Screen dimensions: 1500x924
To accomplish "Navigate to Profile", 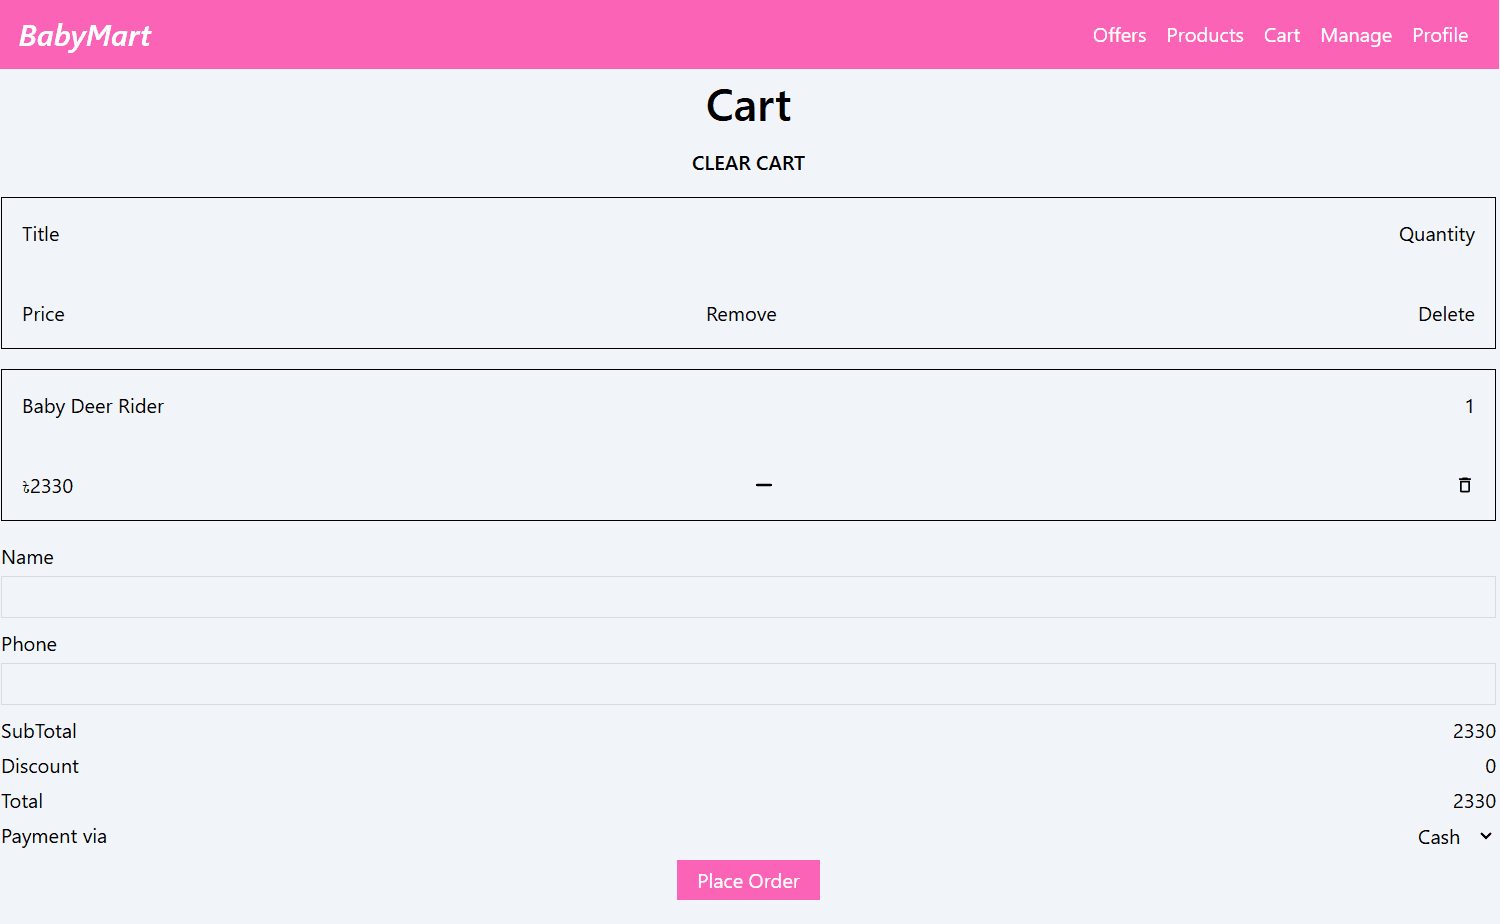I will tap(1439, 35).
